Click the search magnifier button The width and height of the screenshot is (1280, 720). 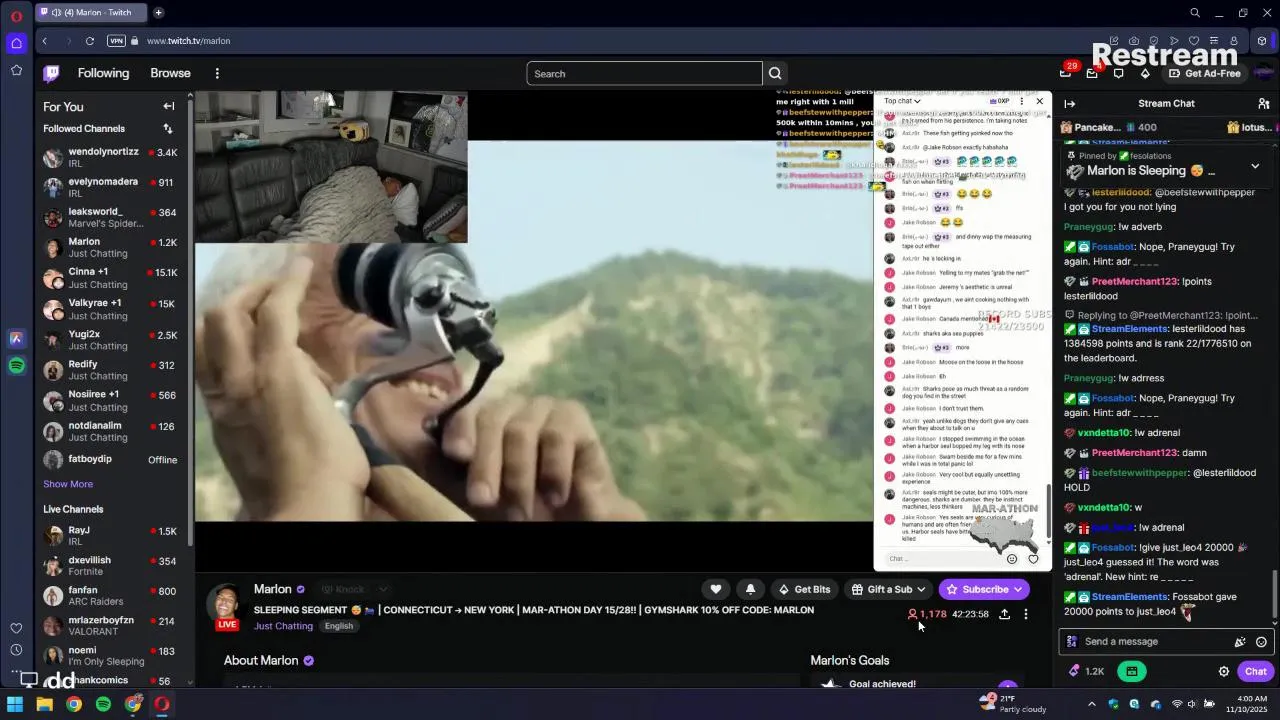775,73
